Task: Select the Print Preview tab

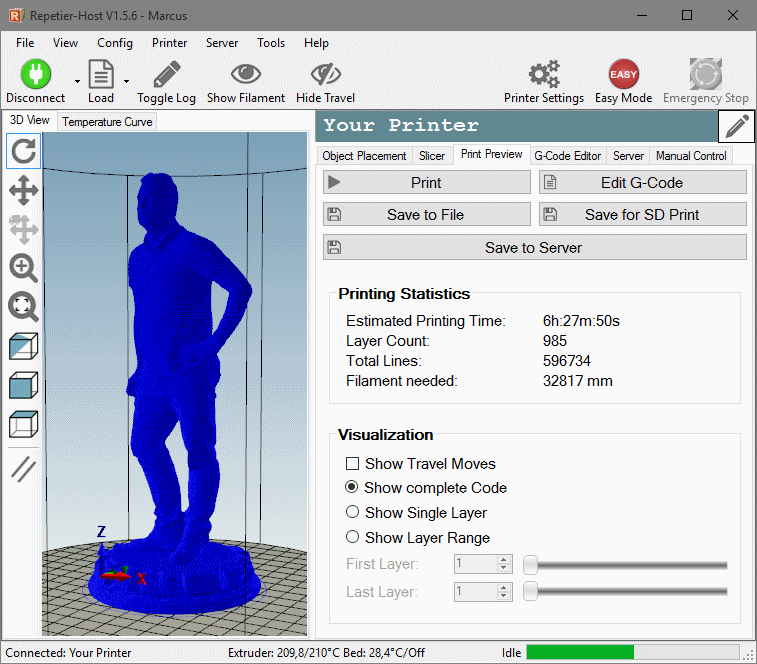Action: pyautogui.click(x=491, y=155)
